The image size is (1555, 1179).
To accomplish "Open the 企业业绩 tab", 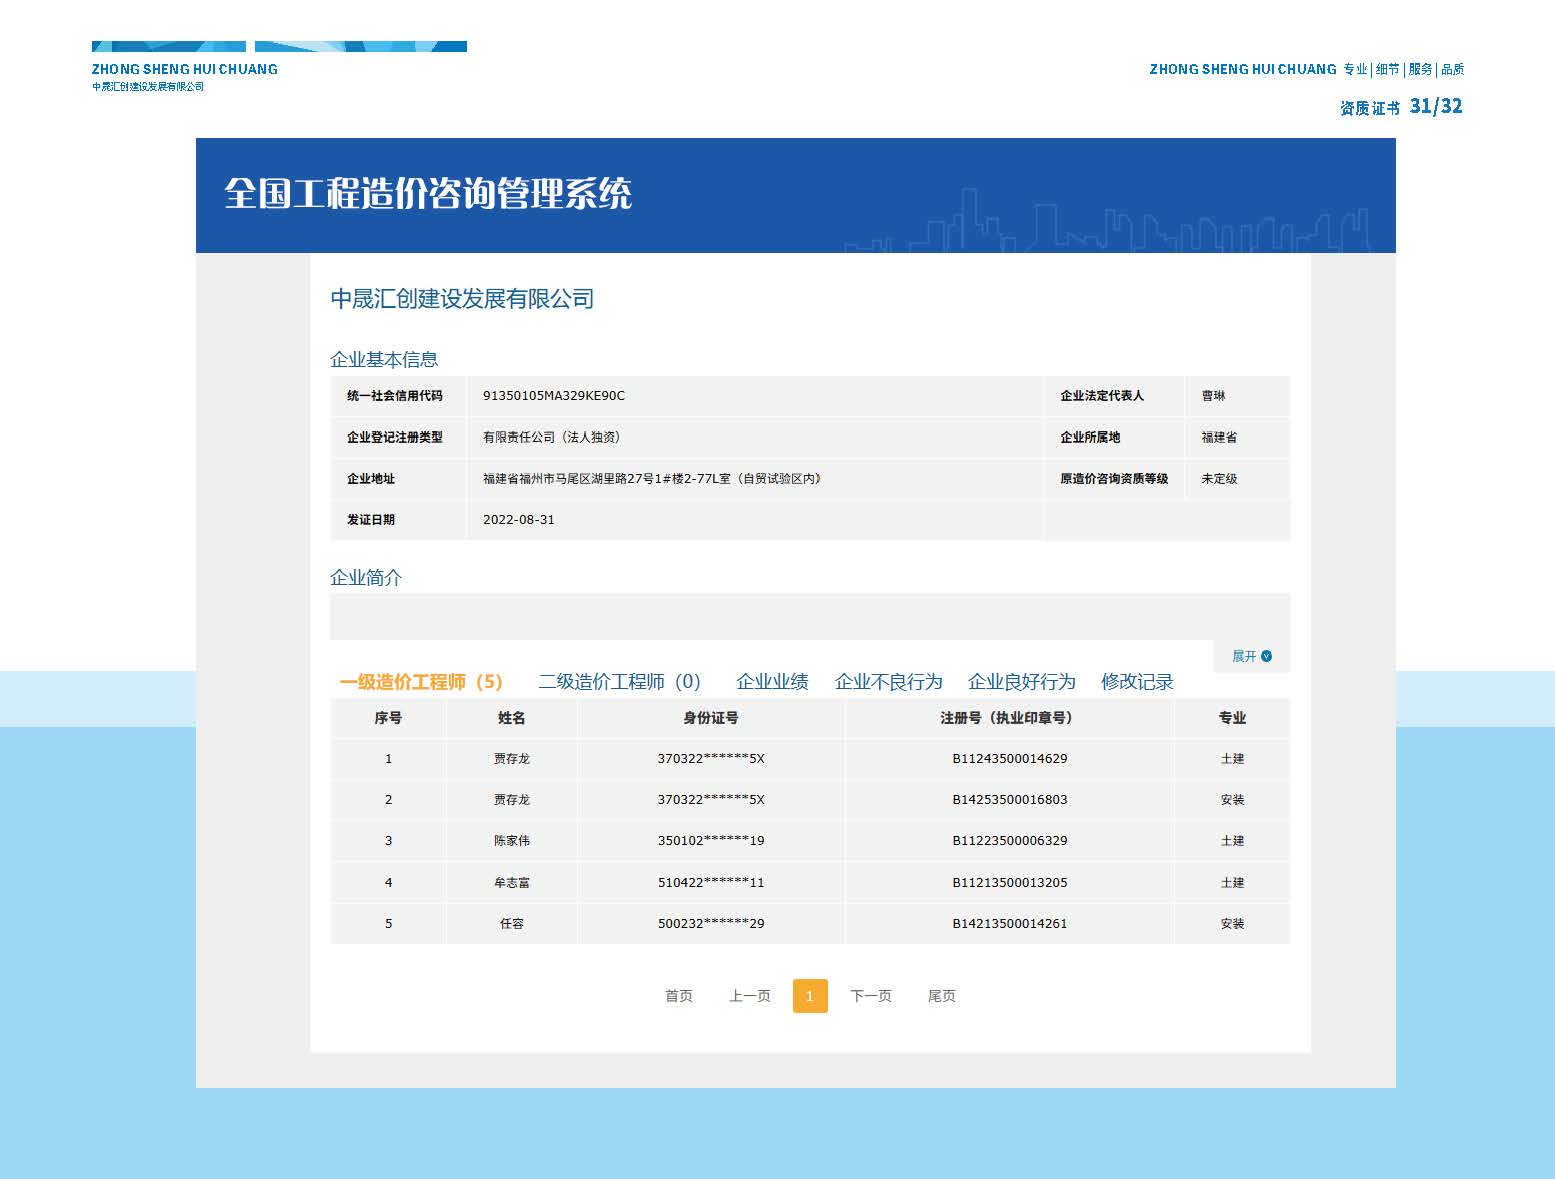I will pyautogui.click(x=772, y=682).
